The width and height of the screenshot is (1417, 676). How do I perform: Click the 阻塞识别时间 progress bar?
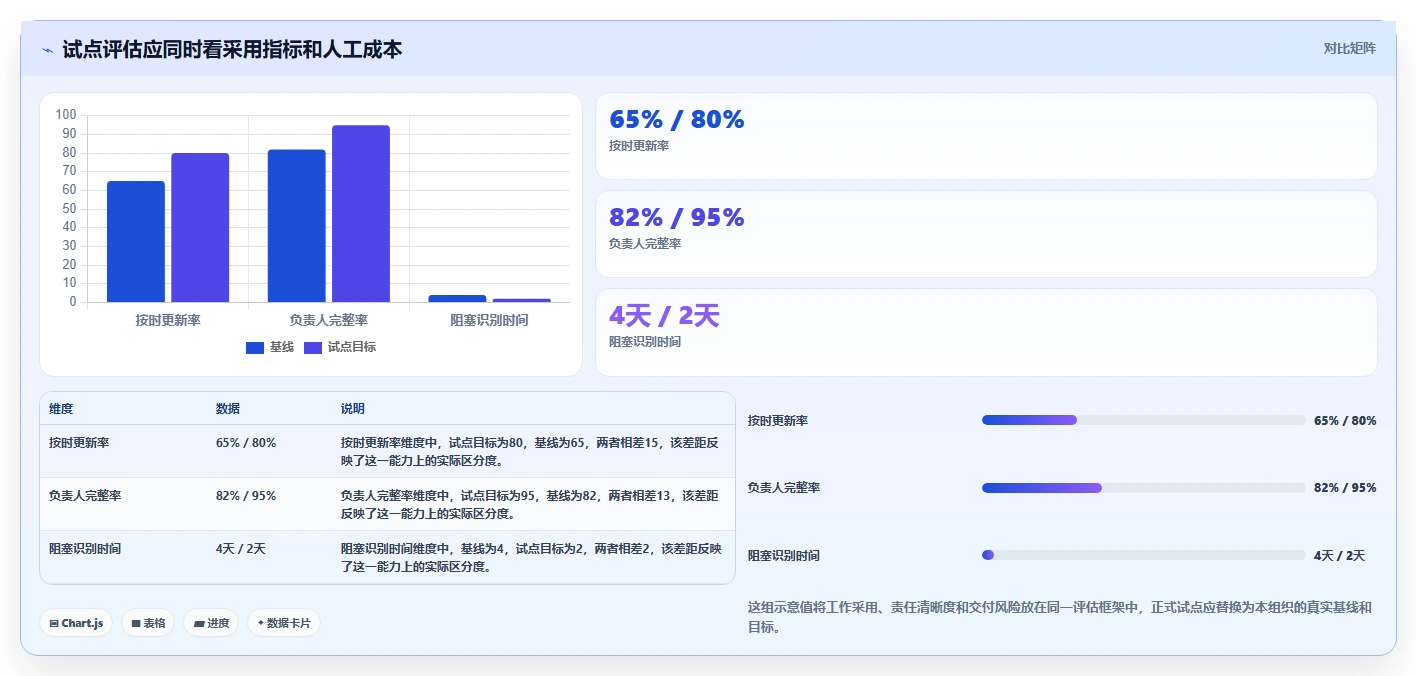(1144, 555)
